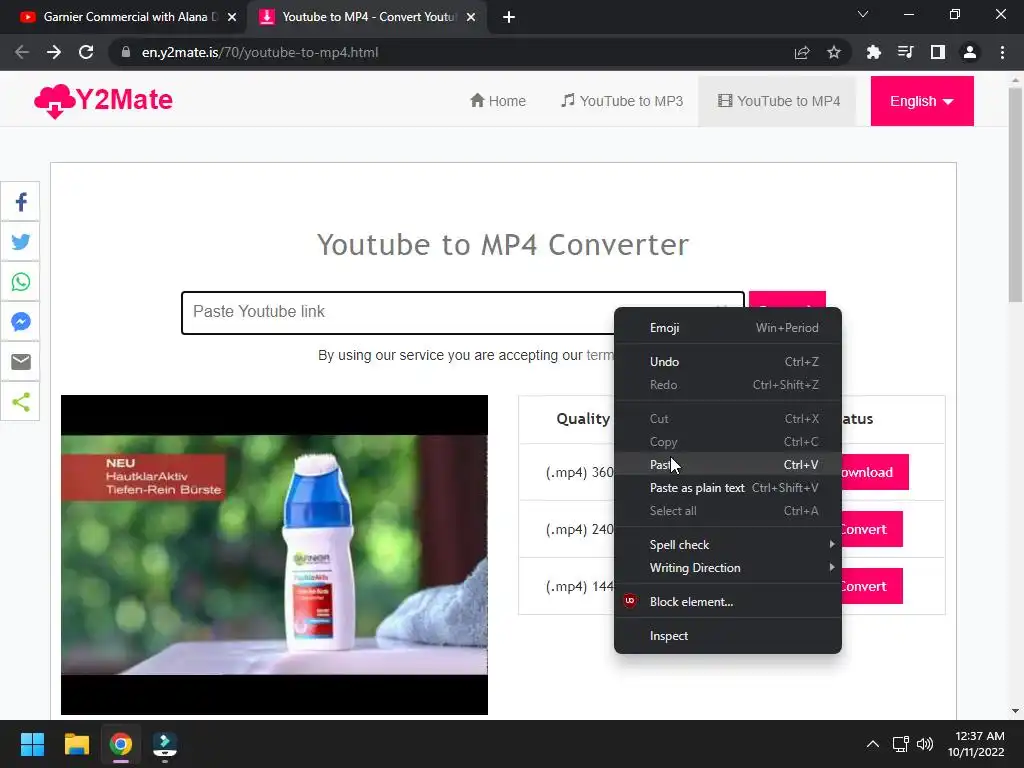Choose Inspect from context menu
The image size is (1024, 768).
[x=728, y=635]
